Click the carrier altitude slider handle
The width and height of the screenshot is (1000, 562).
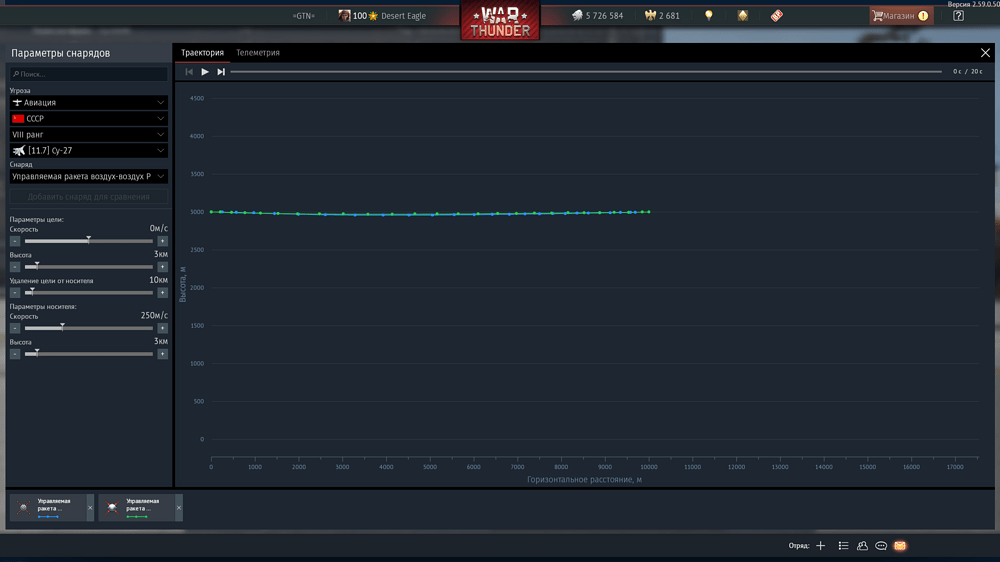point(37,352)
